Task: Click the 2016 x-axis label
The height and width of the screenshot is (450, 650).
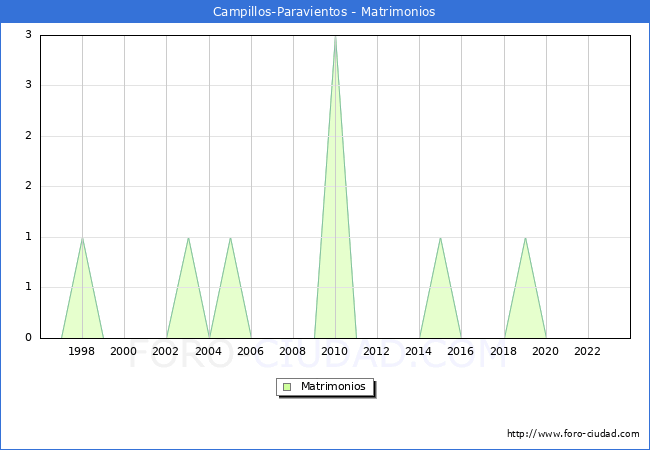Action: (x=461, y=351)
